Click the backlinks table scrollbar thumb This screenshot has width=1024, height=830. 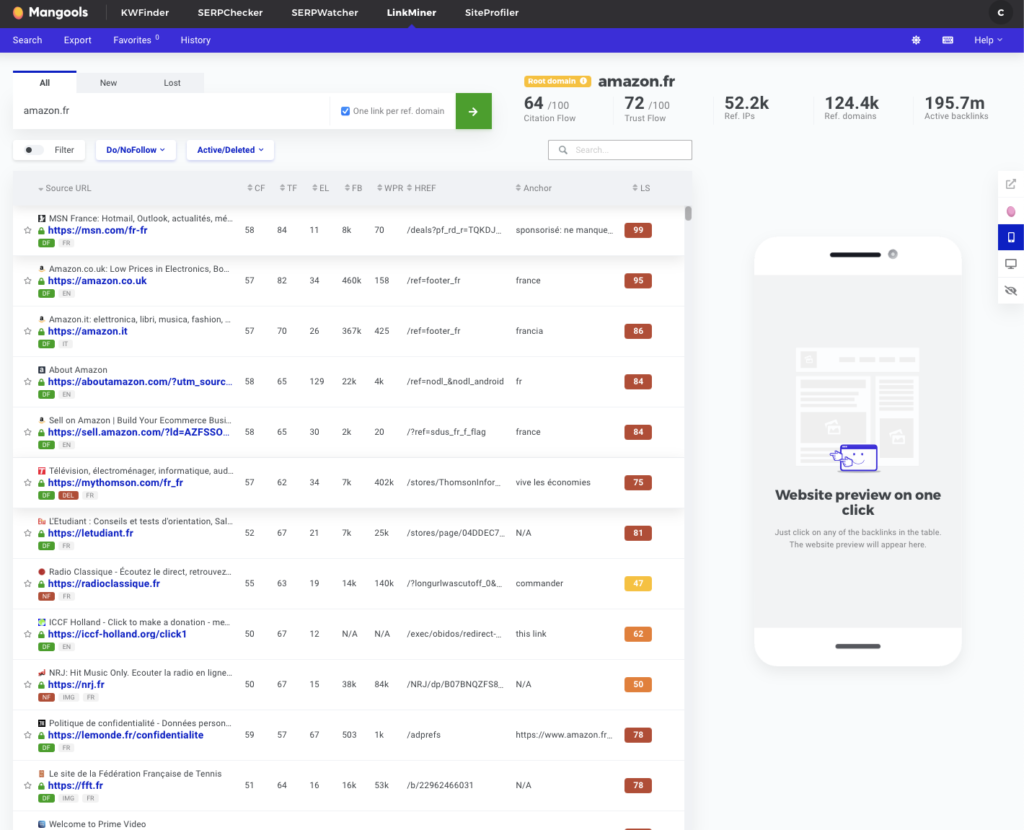pos(688,214)
